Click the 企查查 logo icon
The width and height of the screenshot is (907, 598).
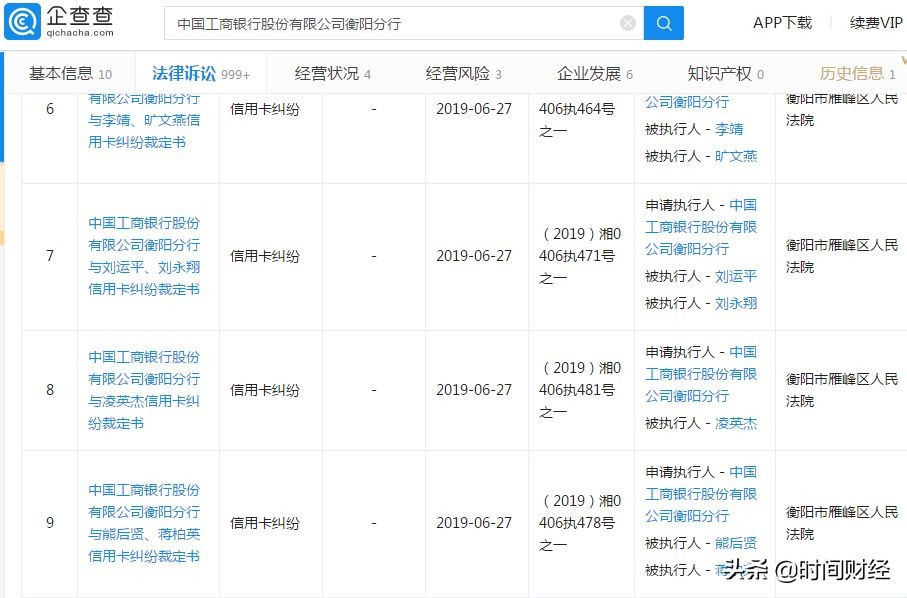pos(20,22)
